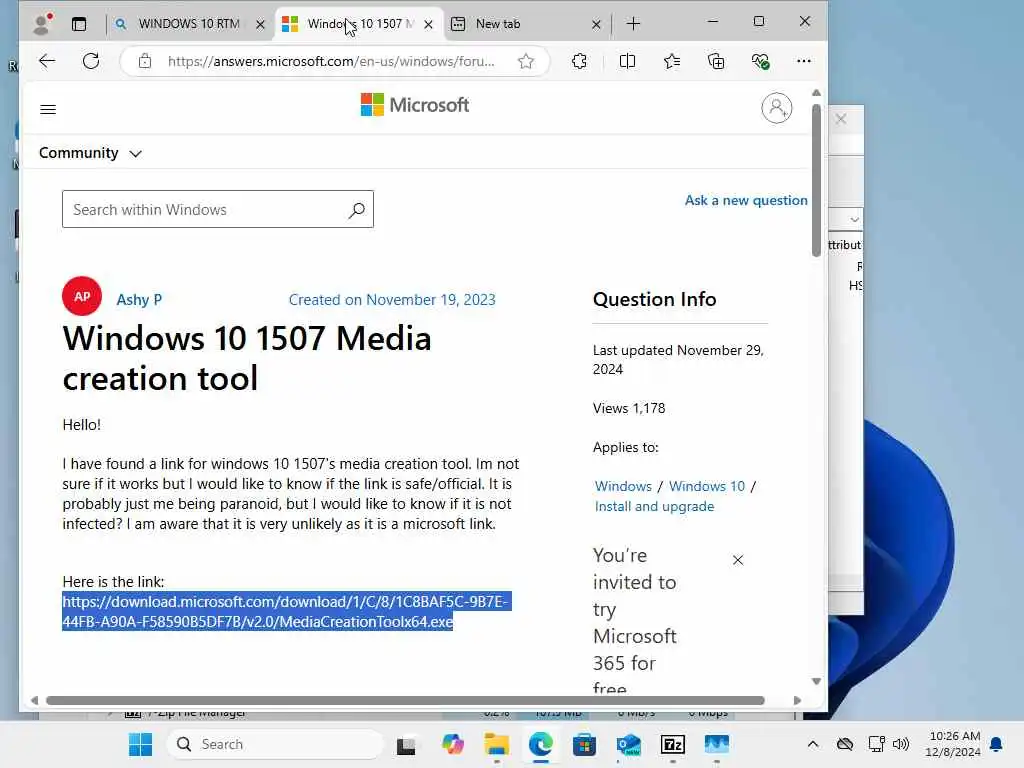Screen dimensions: 1024x768
Task: Click the scroll down arrow of the page
Action: (816, 681)
